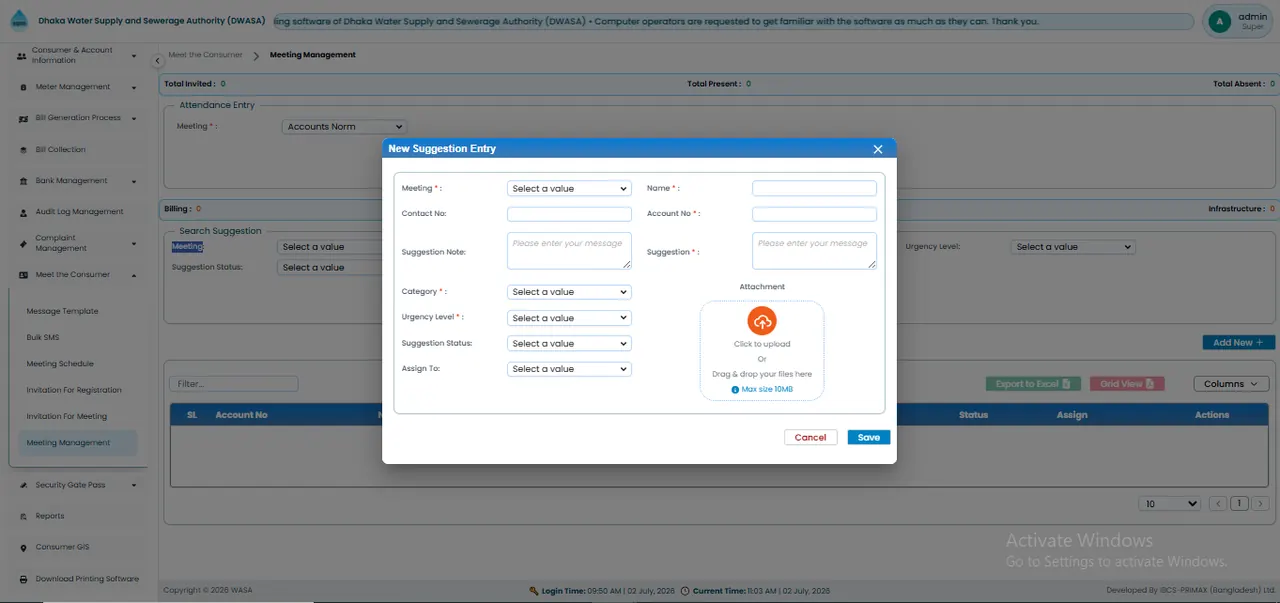Click the DWASA water drop logo
The width and height of the screenshot is (1280, 603).
(20, 20)
